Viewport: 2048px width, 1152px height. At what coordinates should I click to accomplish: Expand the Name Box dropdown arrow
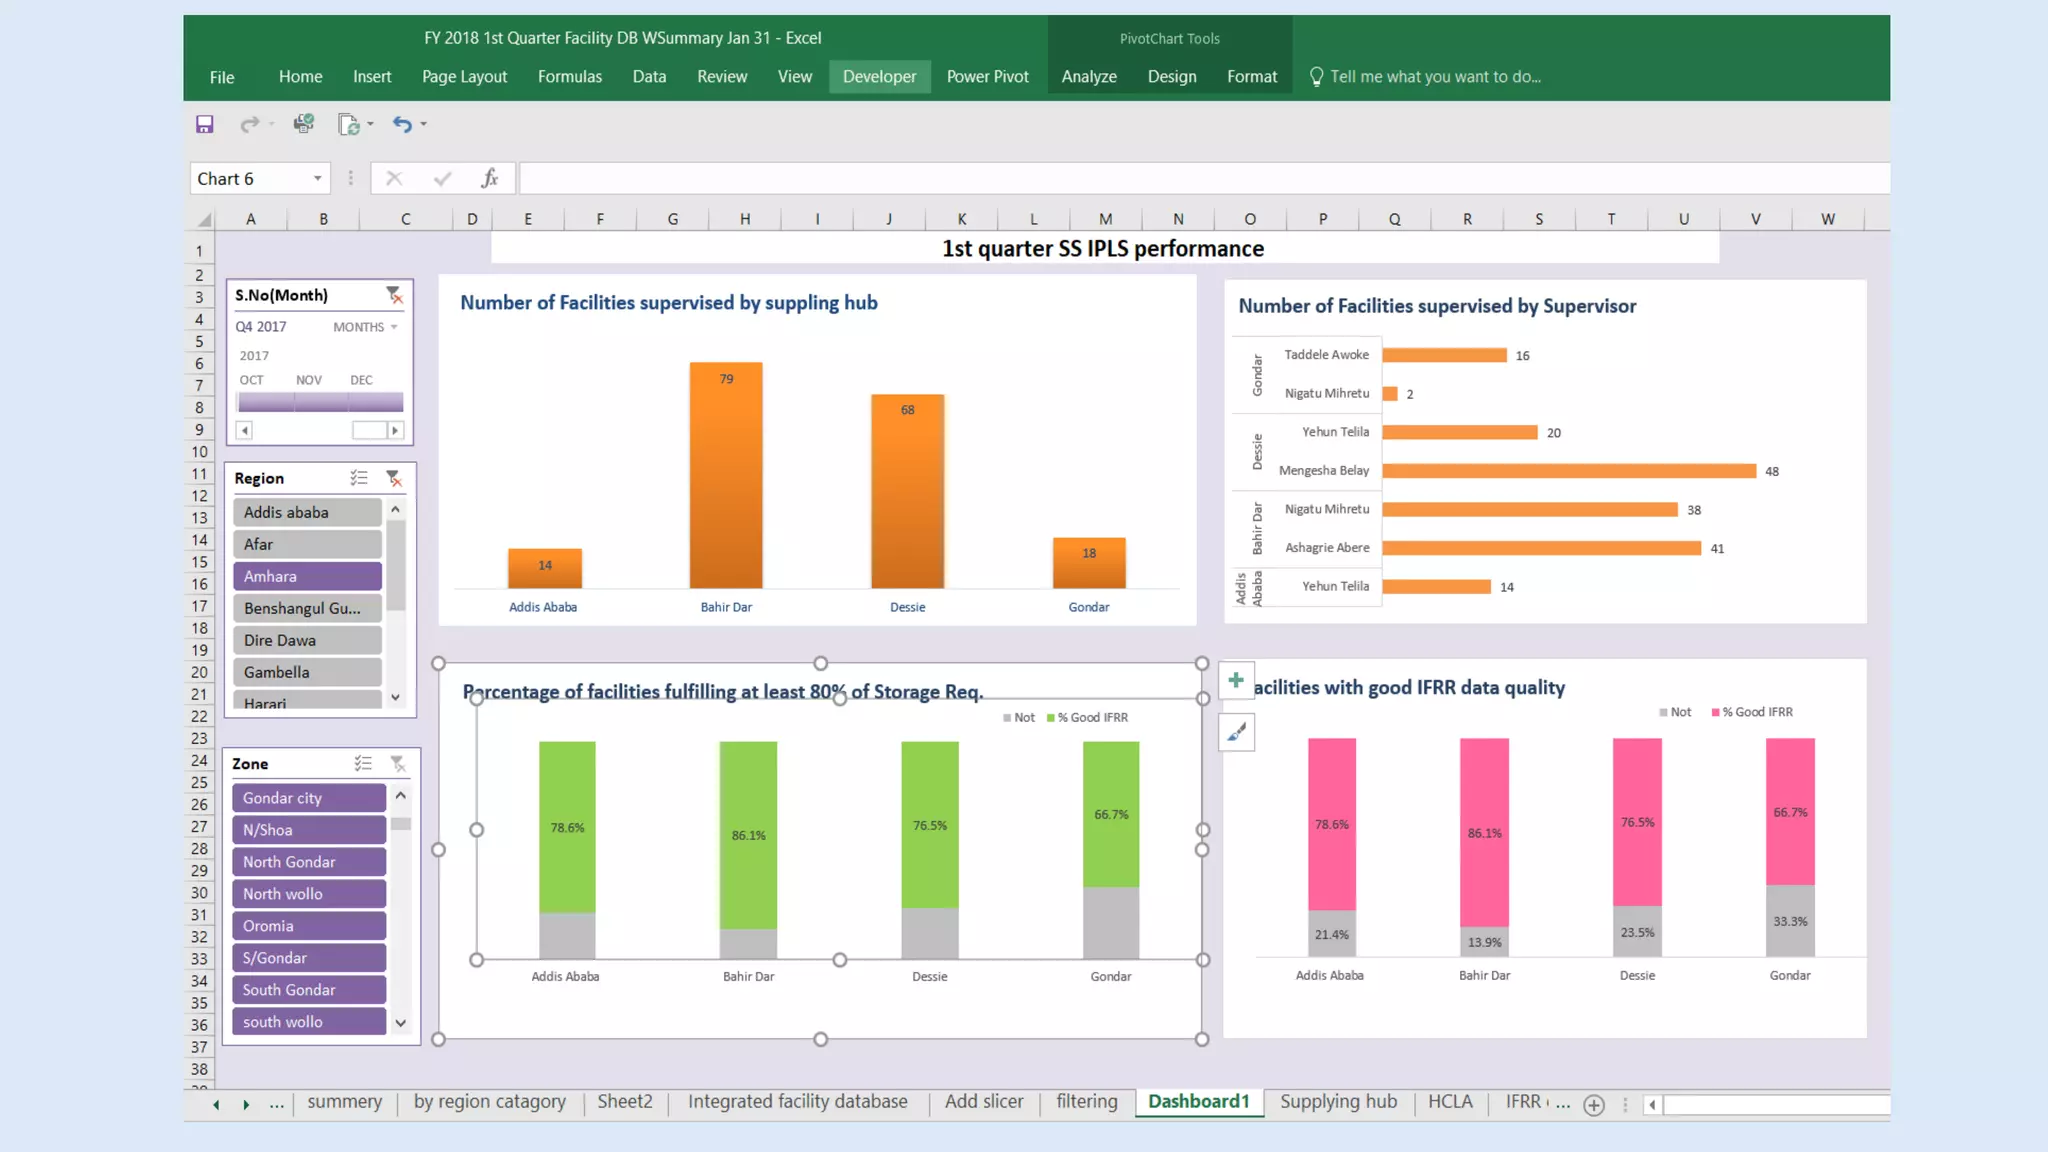click(x=318, y=178)
